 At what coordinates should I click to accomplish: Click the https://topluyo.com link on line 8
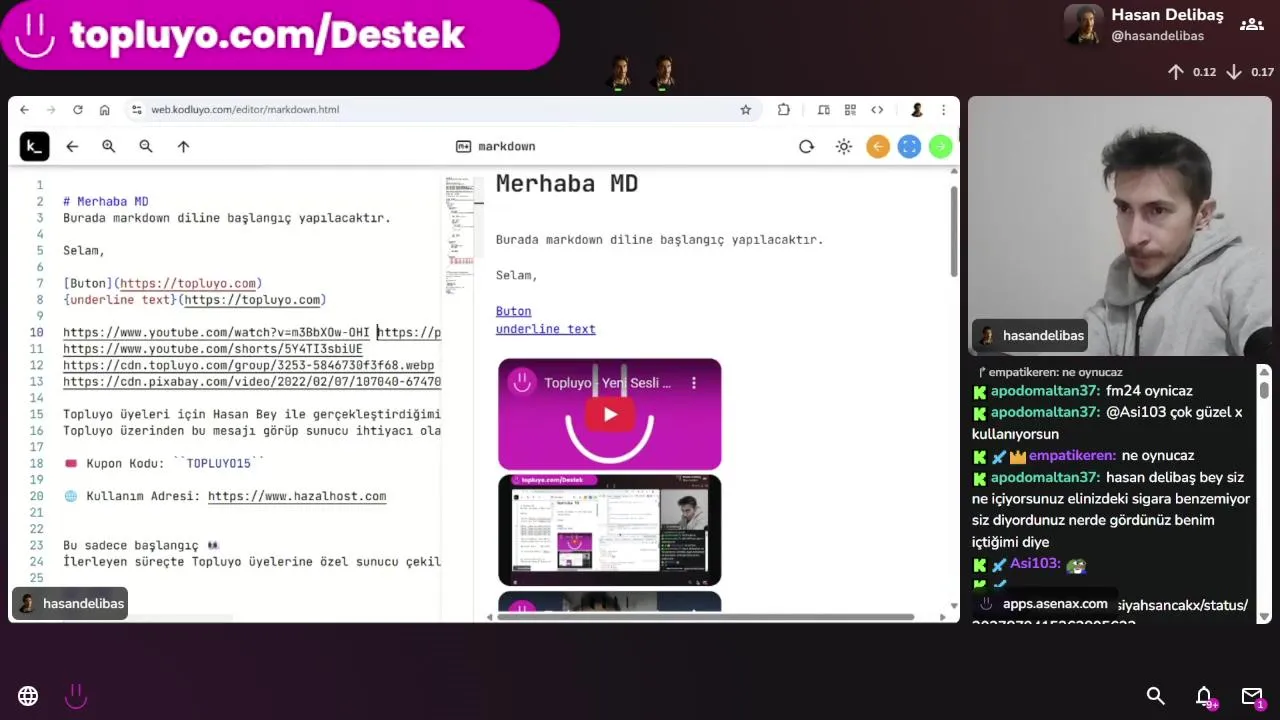coord(252,300)
